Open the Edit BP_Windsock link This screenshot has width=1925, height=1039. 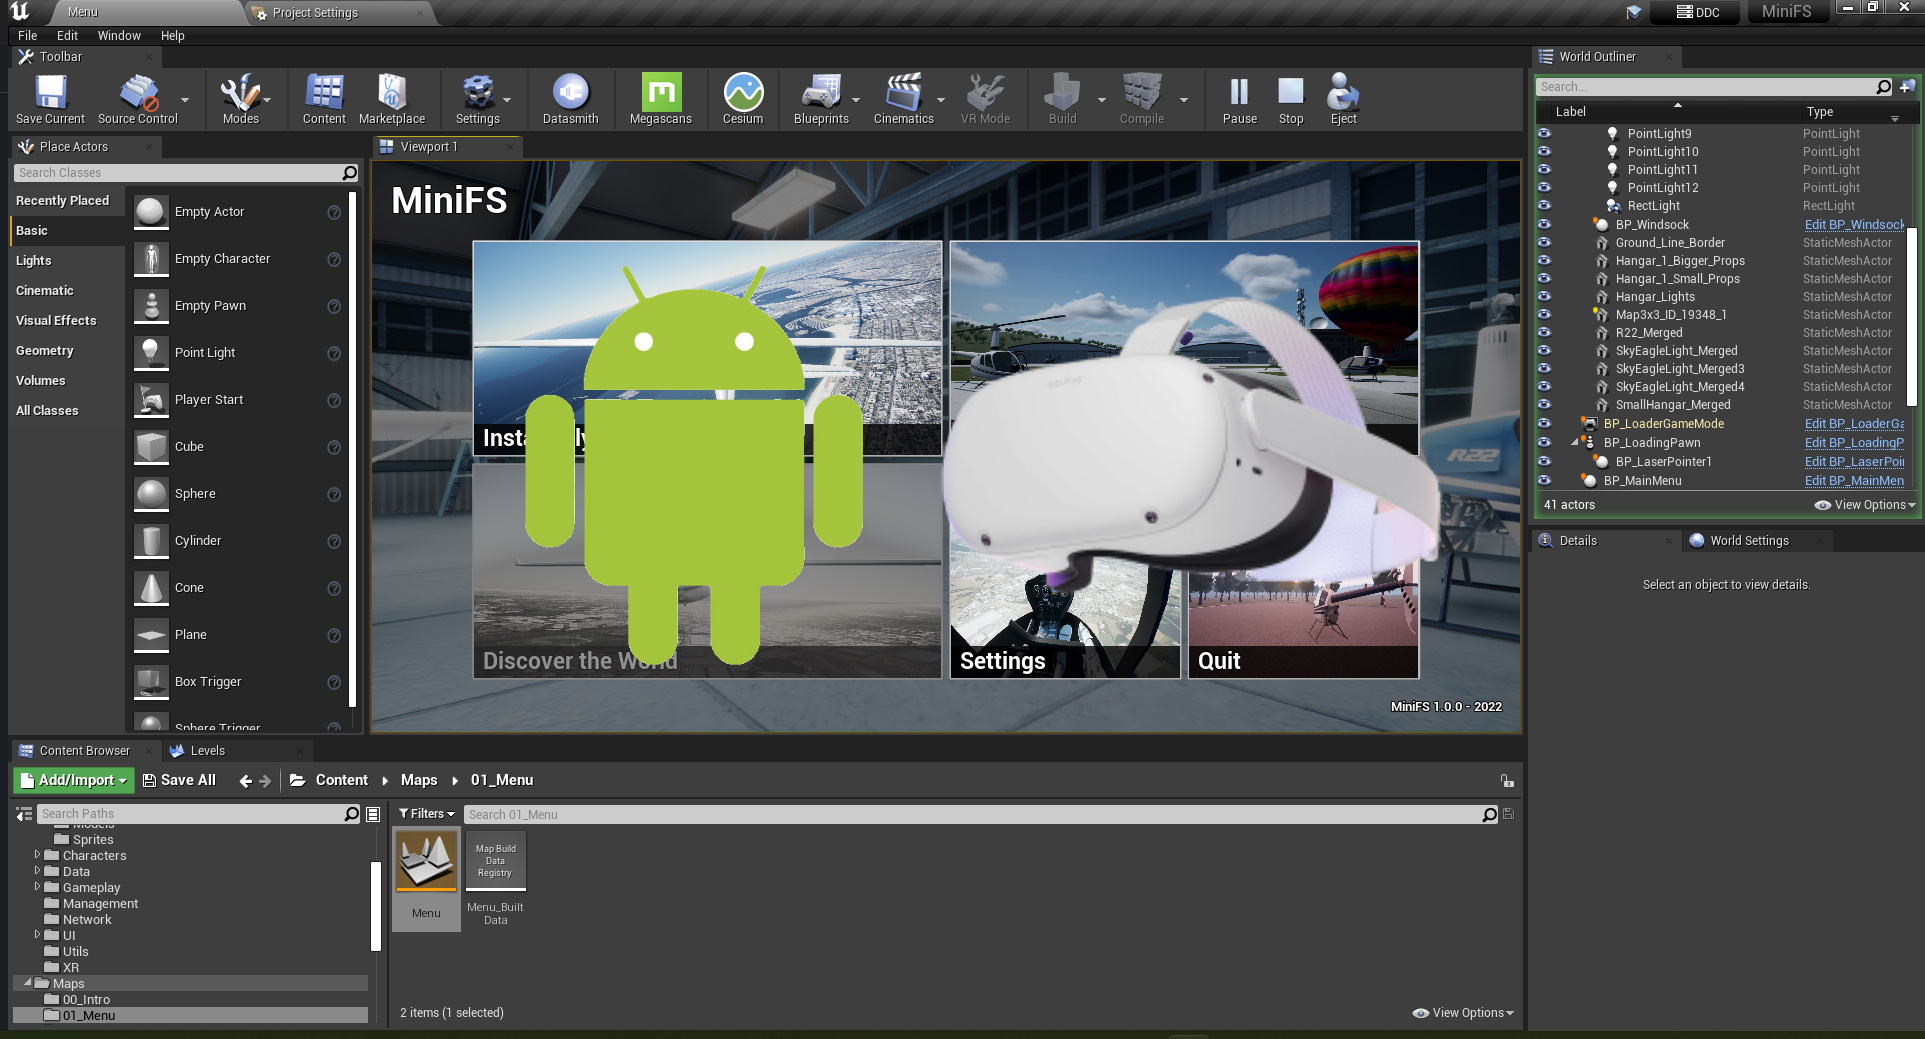(1854, 224)
